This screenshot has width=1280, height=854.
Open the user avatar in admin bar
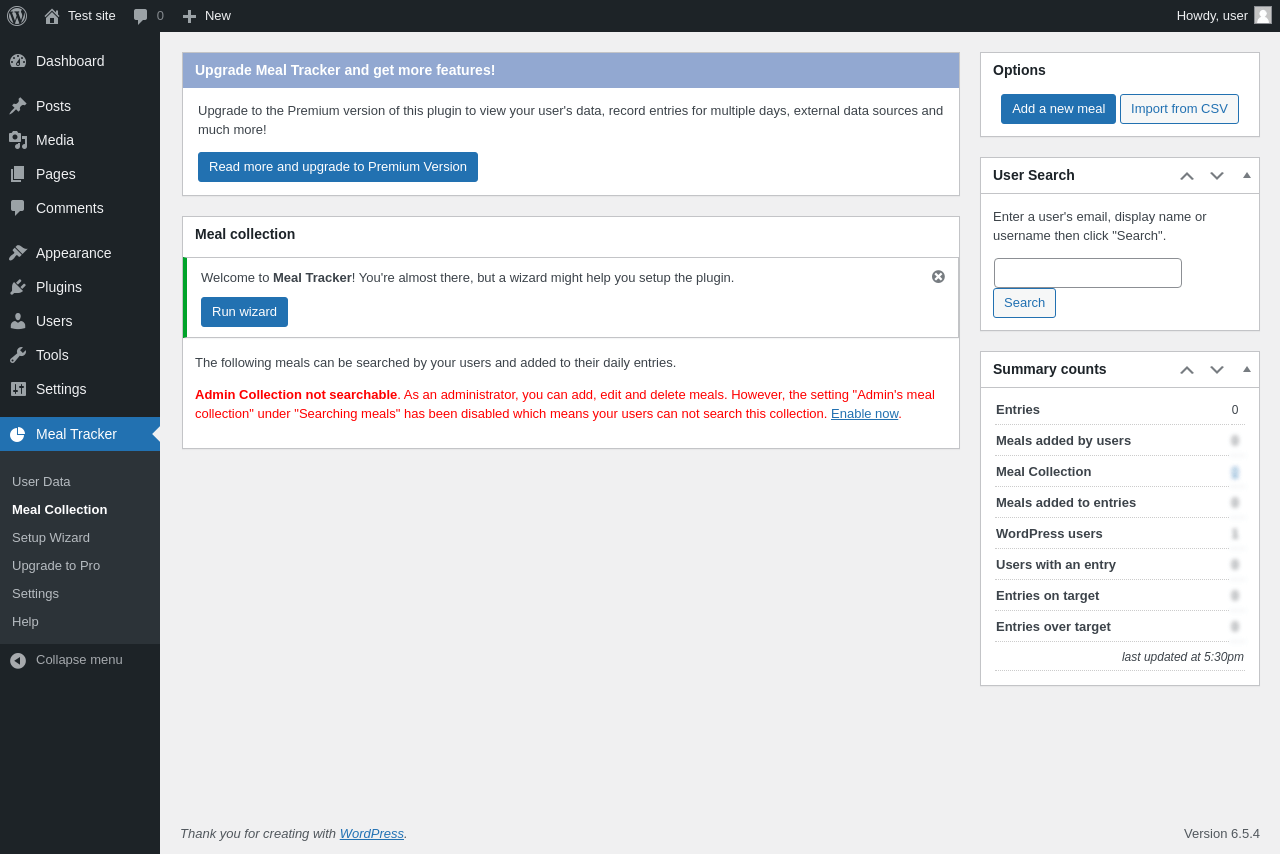(1263, 15)
